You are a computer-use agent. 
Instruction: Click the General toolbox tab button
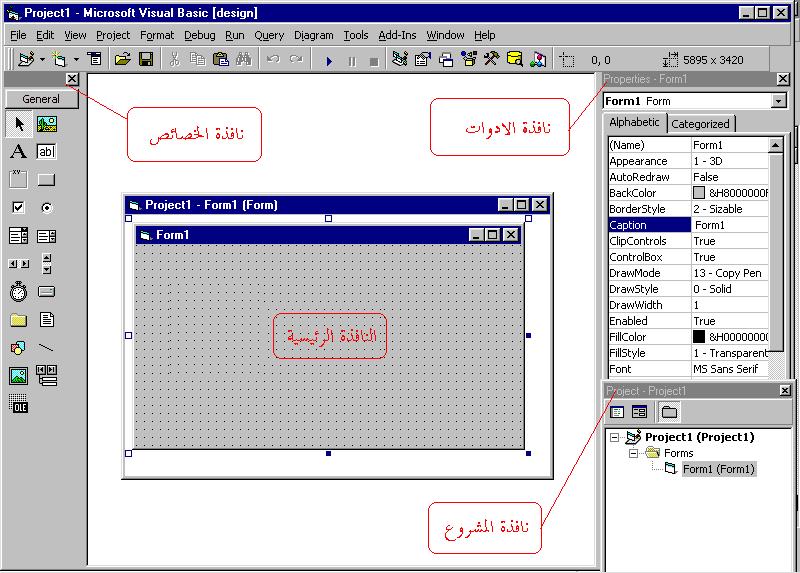click(41, 99)
